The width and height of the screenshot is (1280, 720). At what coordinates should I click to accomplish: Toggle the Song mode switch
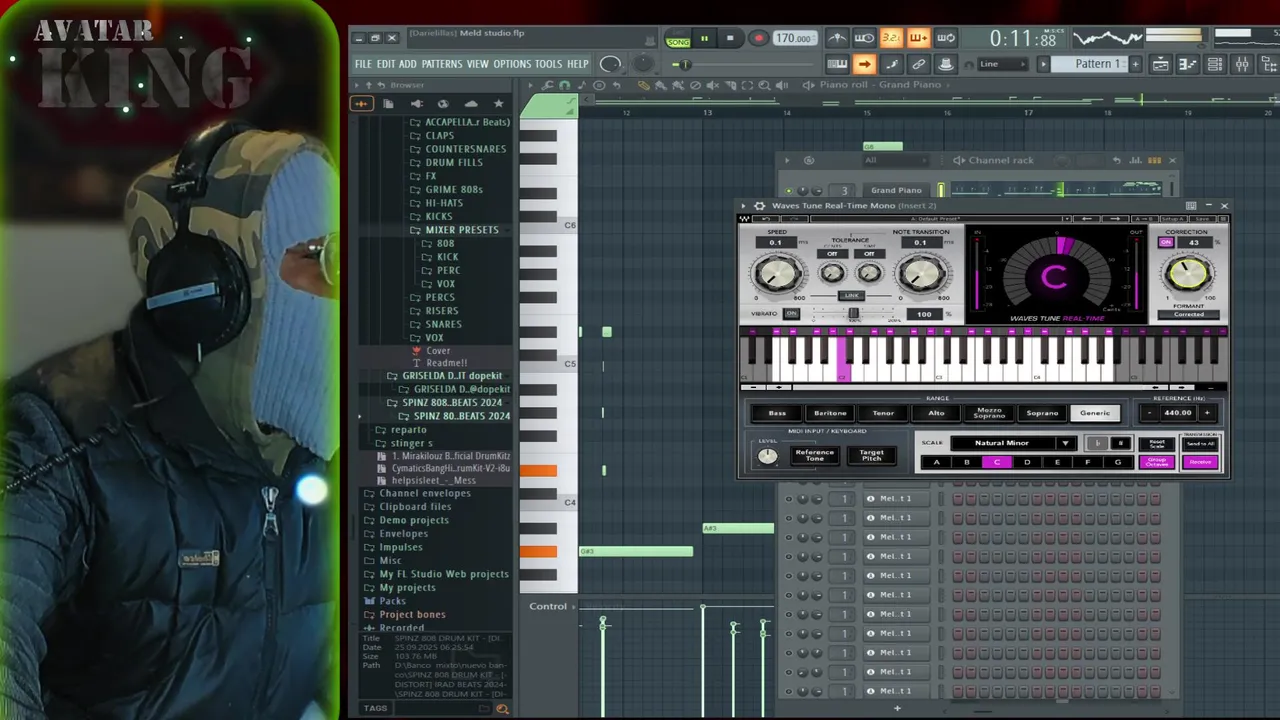coord(678,40)
